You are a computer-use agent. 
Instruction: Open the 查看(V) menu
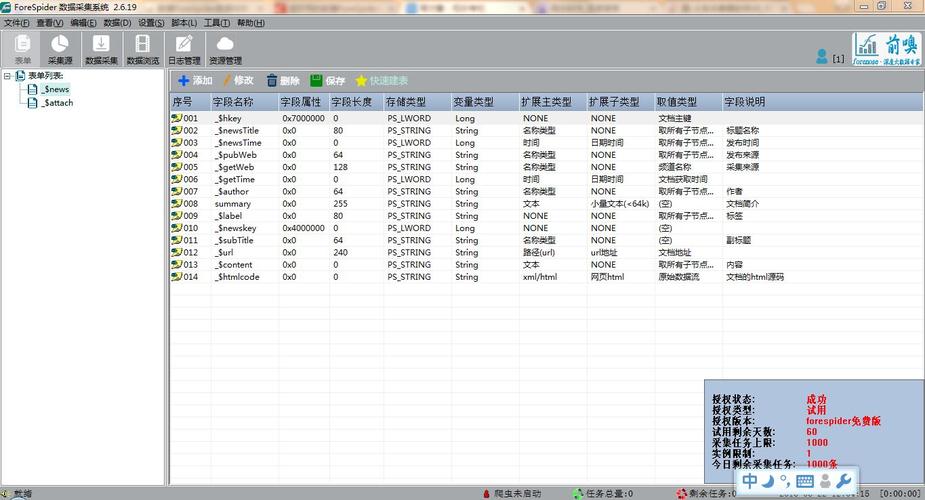[50, 23]
